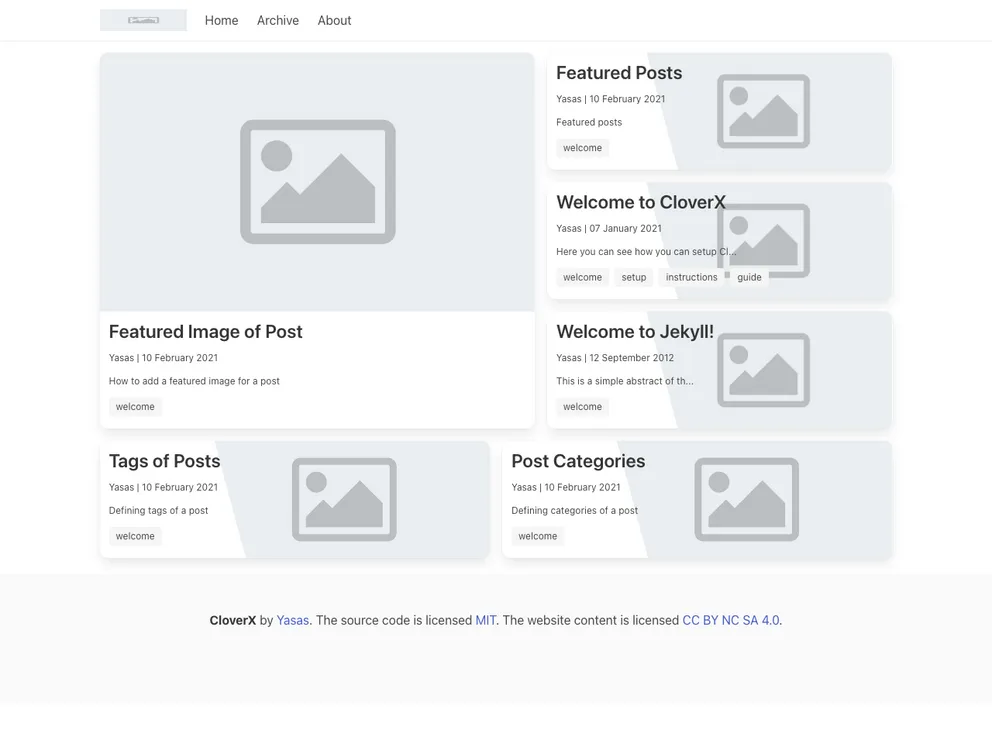The width and height of the screenshot is (992, 744).
Task: Open the About page link
Action: [334, 20]
